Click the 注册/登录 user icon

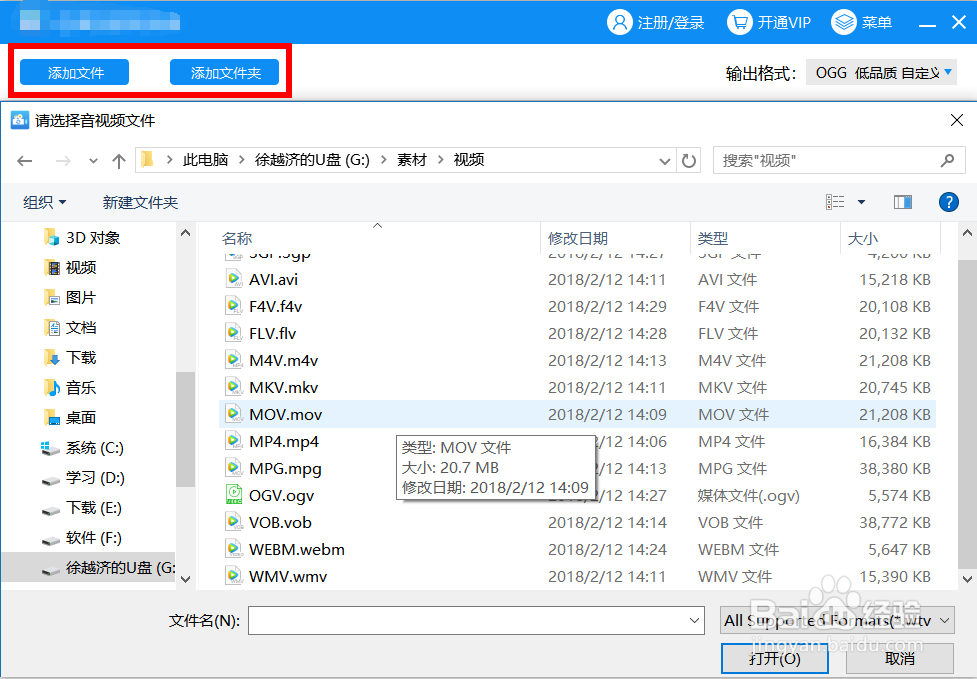(619, 22)
